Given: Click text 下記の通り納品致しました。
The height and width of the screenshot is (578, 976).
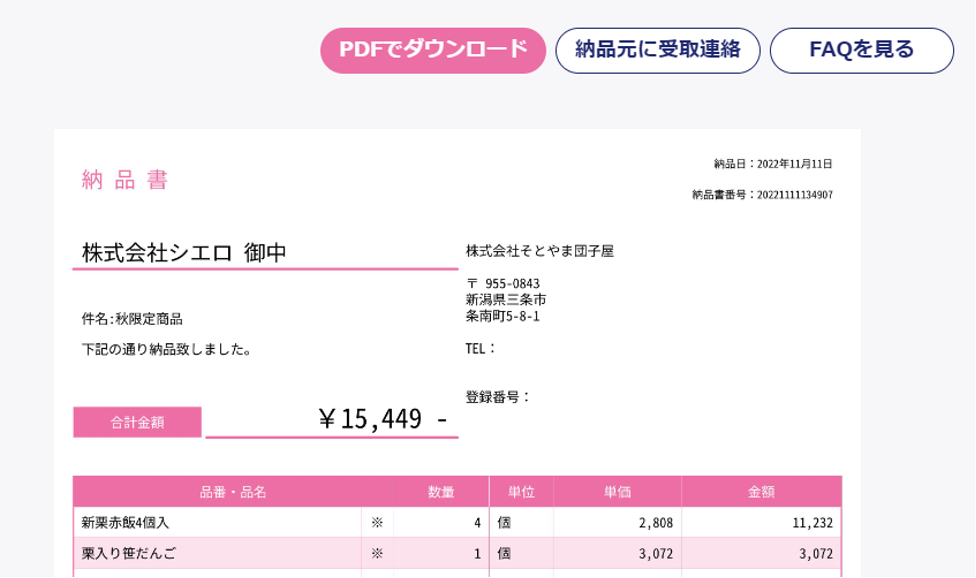Looking at the screenshot, I should click(167, 350).
